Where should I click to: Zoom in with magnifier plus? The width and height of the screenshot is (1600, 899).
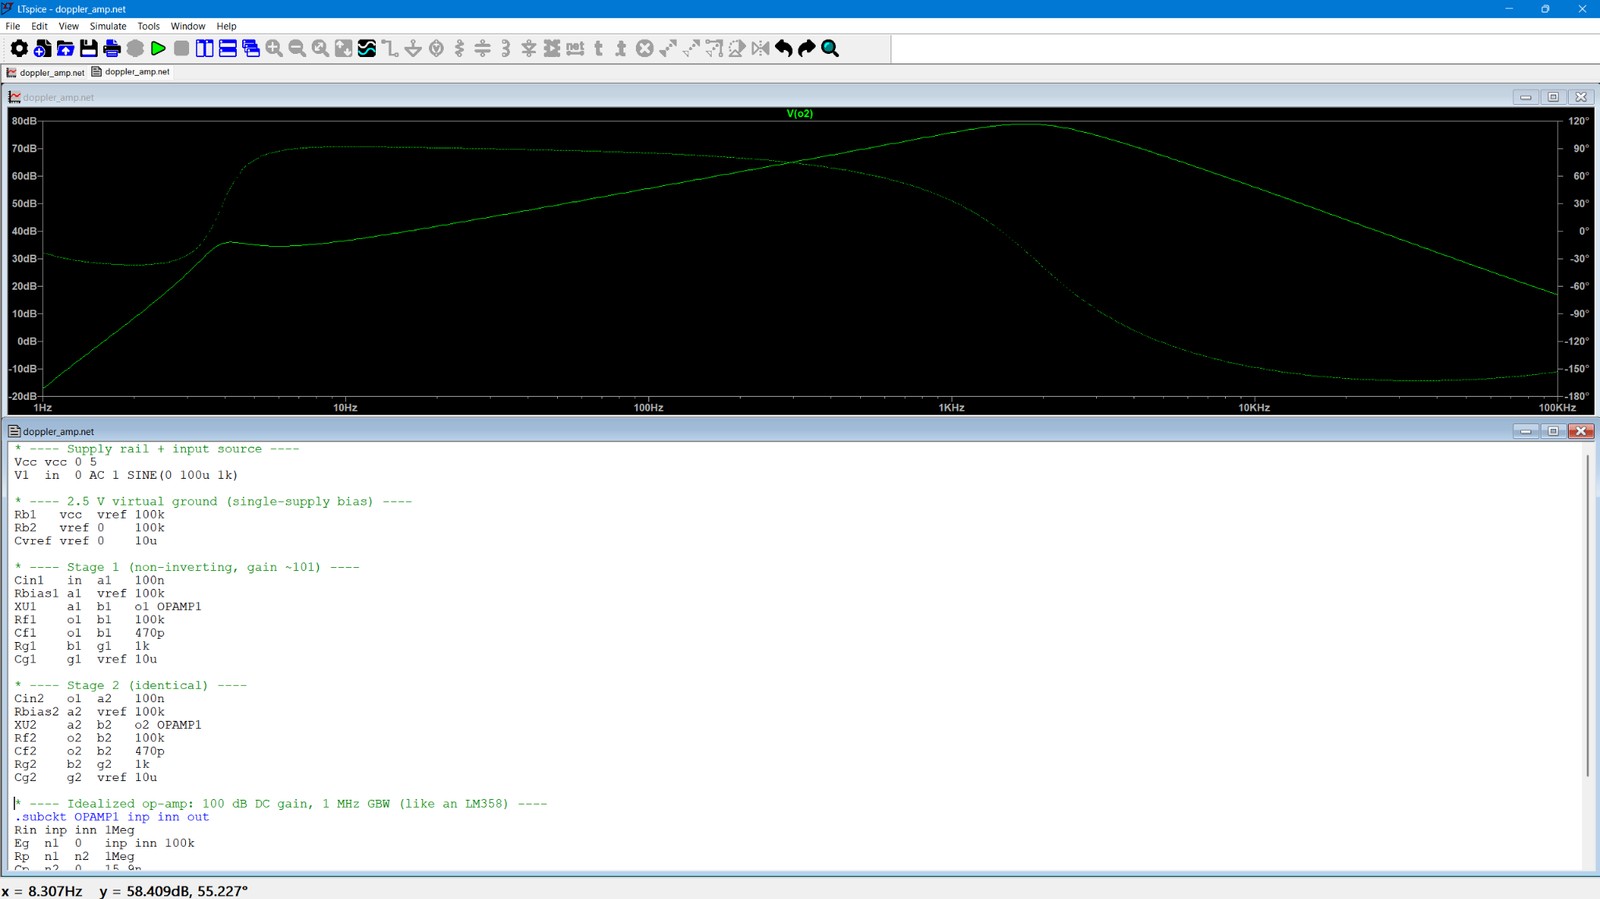coord(274,48)
